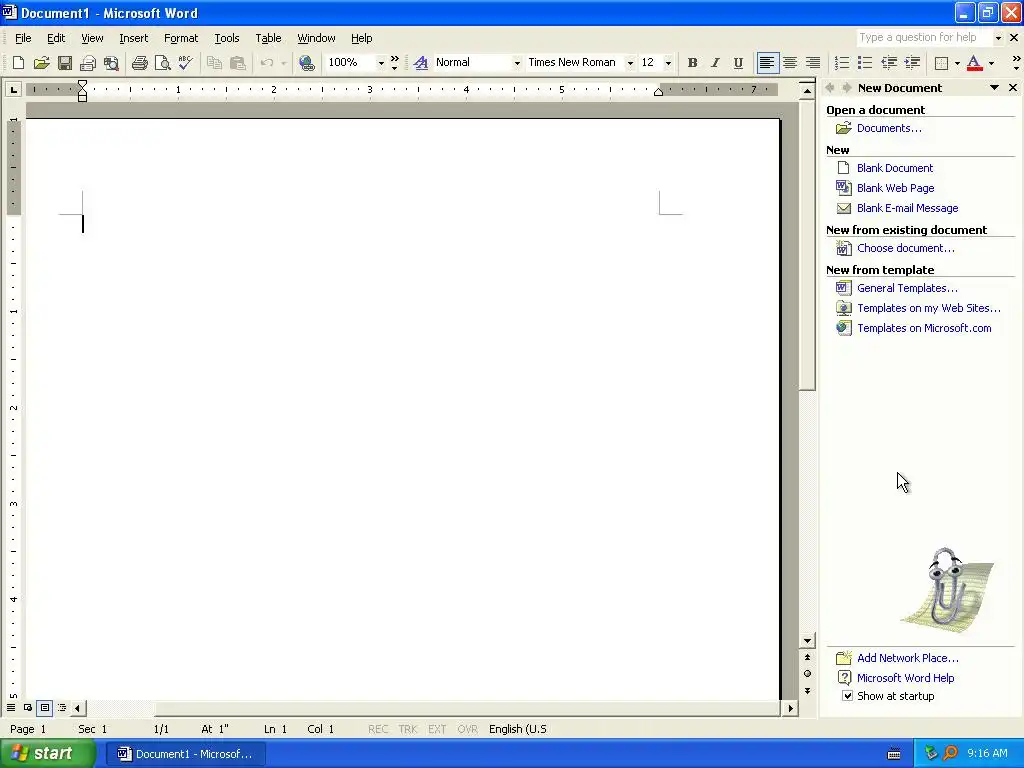Open the Styles and Formatting icon
Viewport: 1024px width, 768px height.
tap(421, 63)
